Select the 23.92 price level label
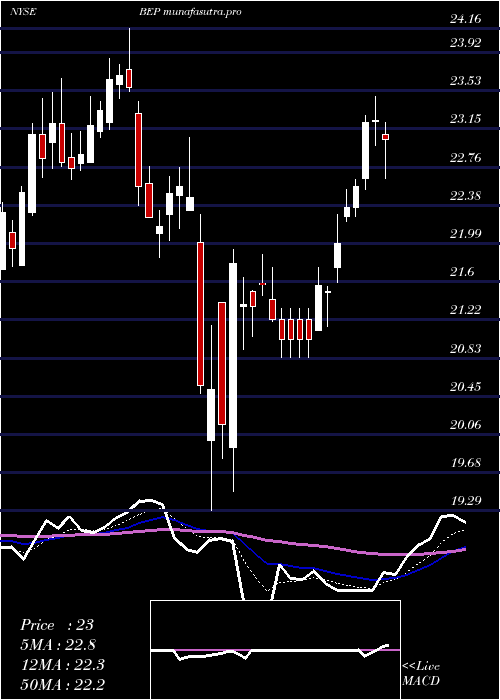This screenshot has height=700, width=500. tap(466, 43)
